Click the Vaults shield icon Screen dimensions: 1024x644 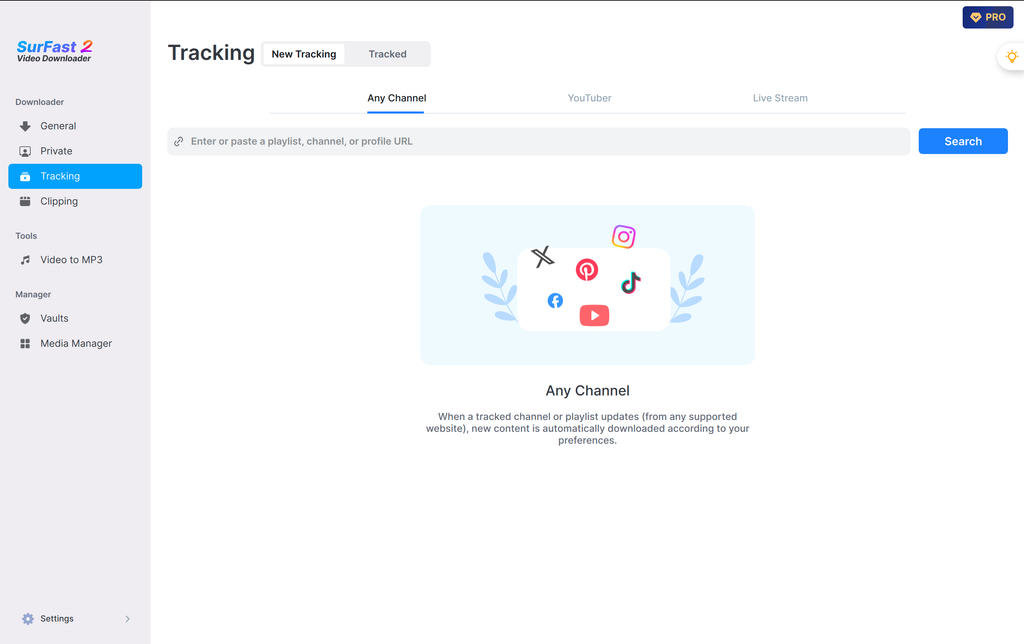click(x=25, y=319)
